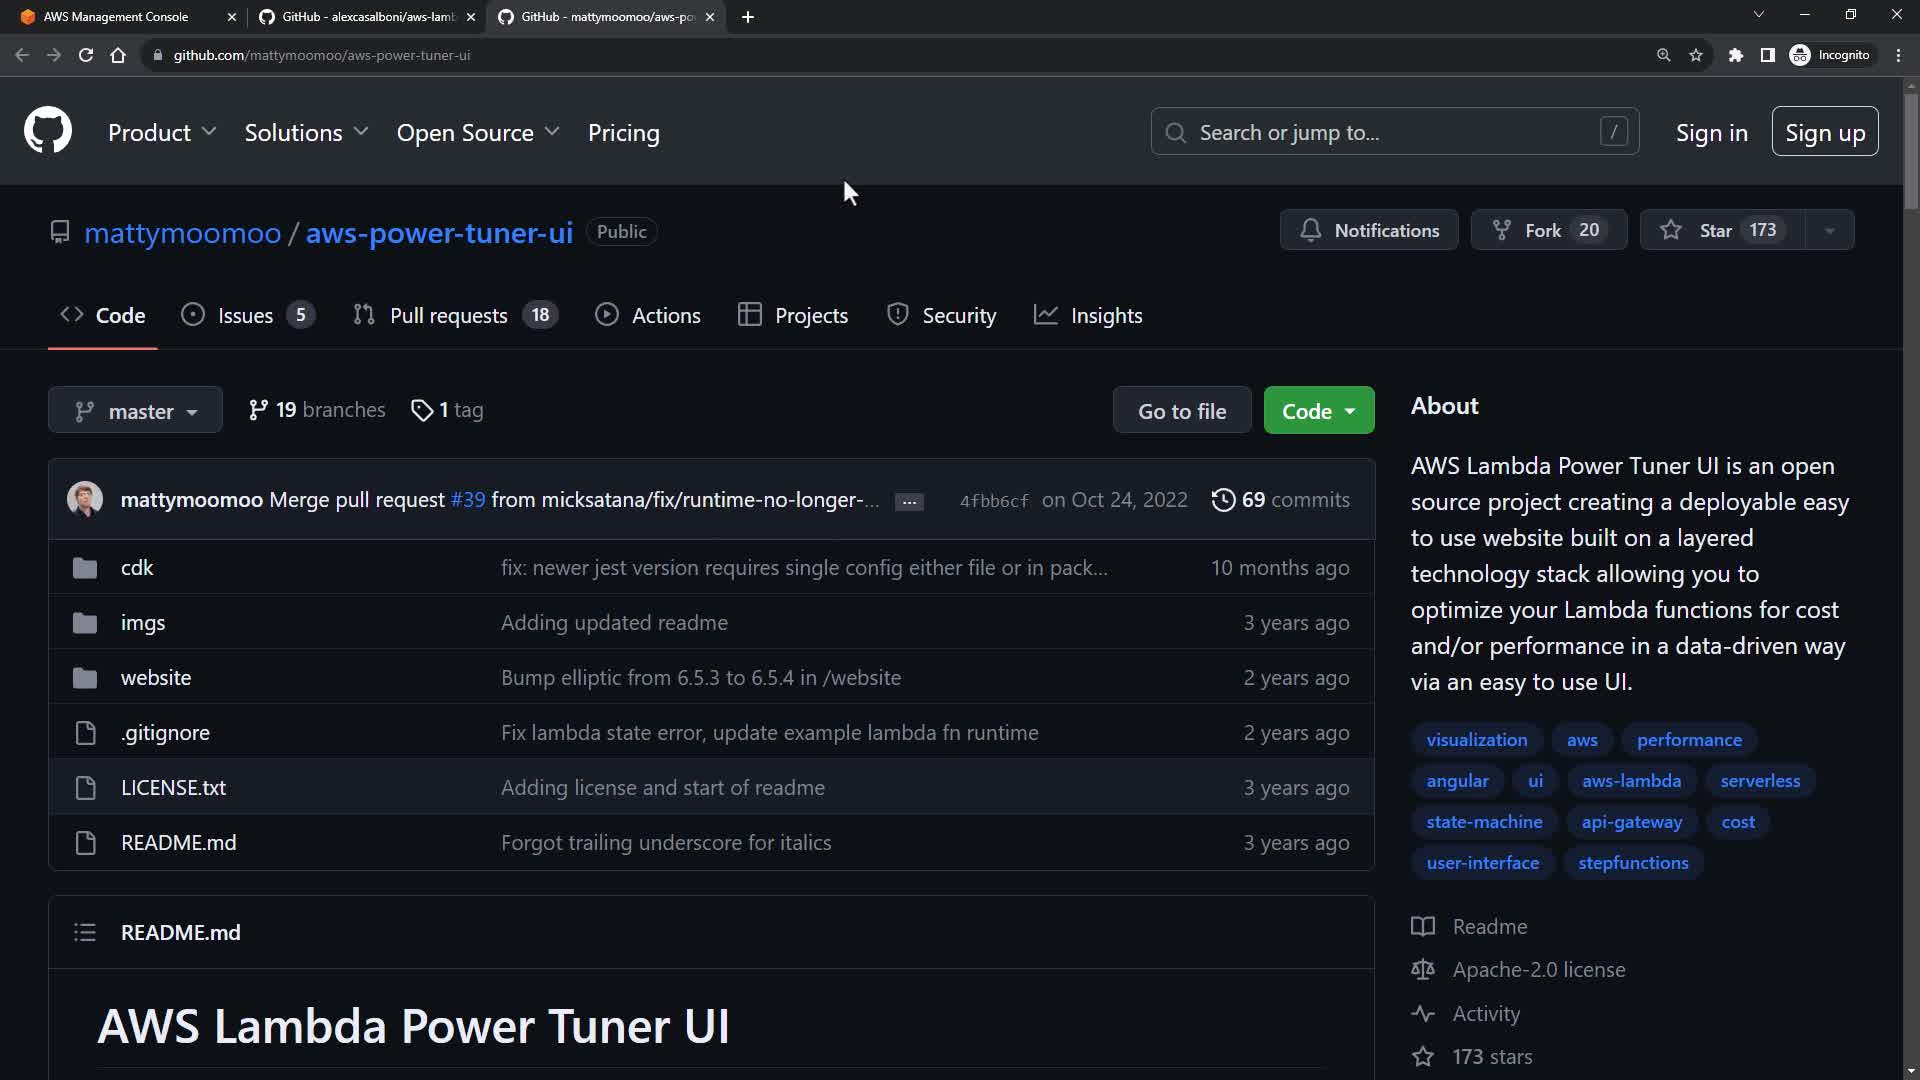This screenshot has height=1080, width=1920.
Task: Expand the commit message ellipsis button
Action: [x=908, y=502]
